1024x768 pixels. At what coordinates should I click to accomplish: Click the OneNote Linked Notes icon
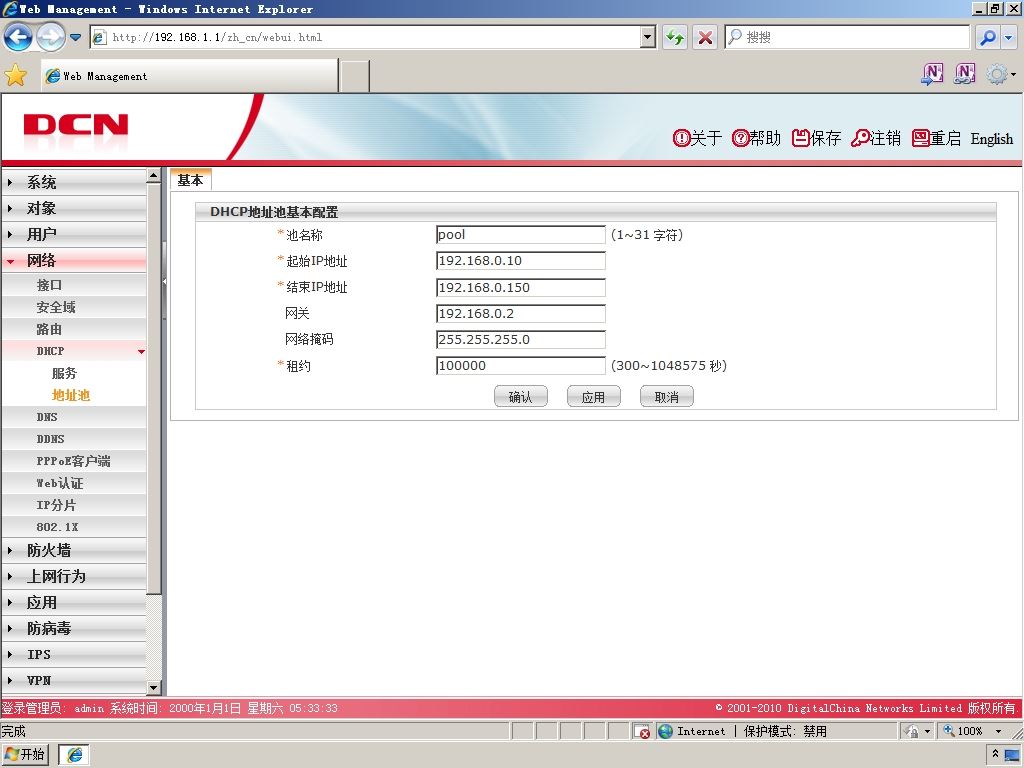click(965, 74)
